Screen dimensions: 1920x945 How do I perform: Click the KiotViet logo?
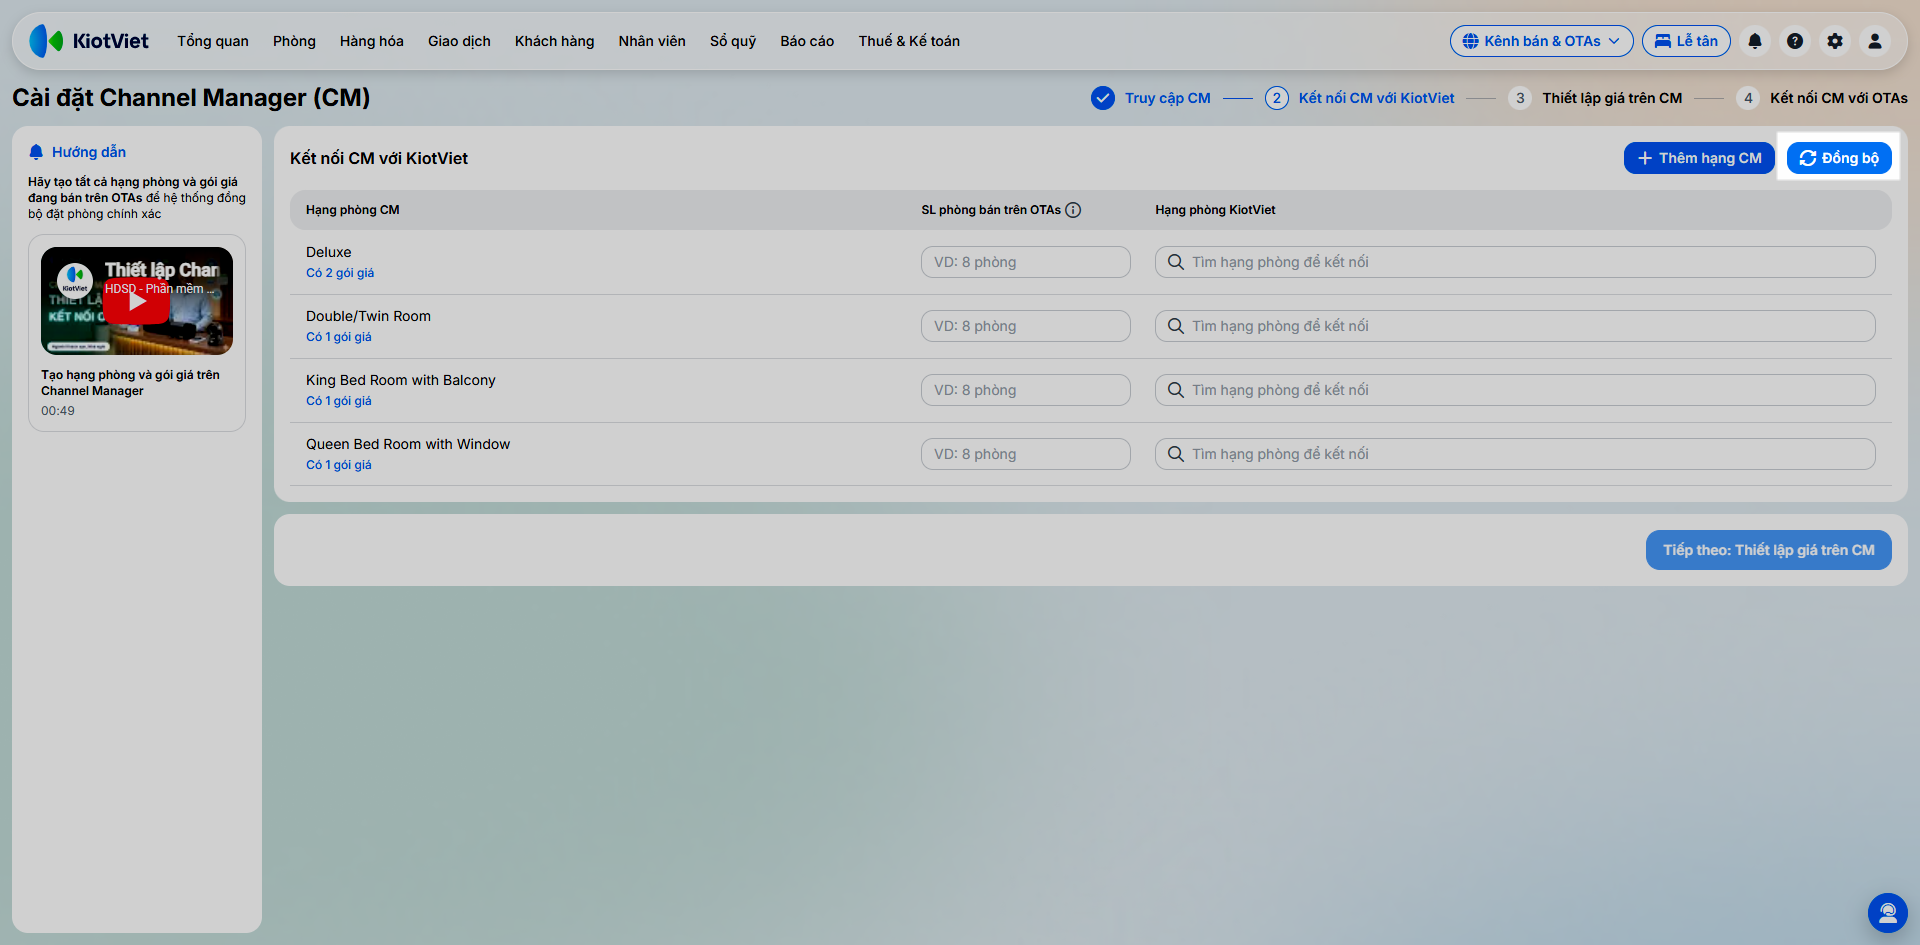click(89, 41)
